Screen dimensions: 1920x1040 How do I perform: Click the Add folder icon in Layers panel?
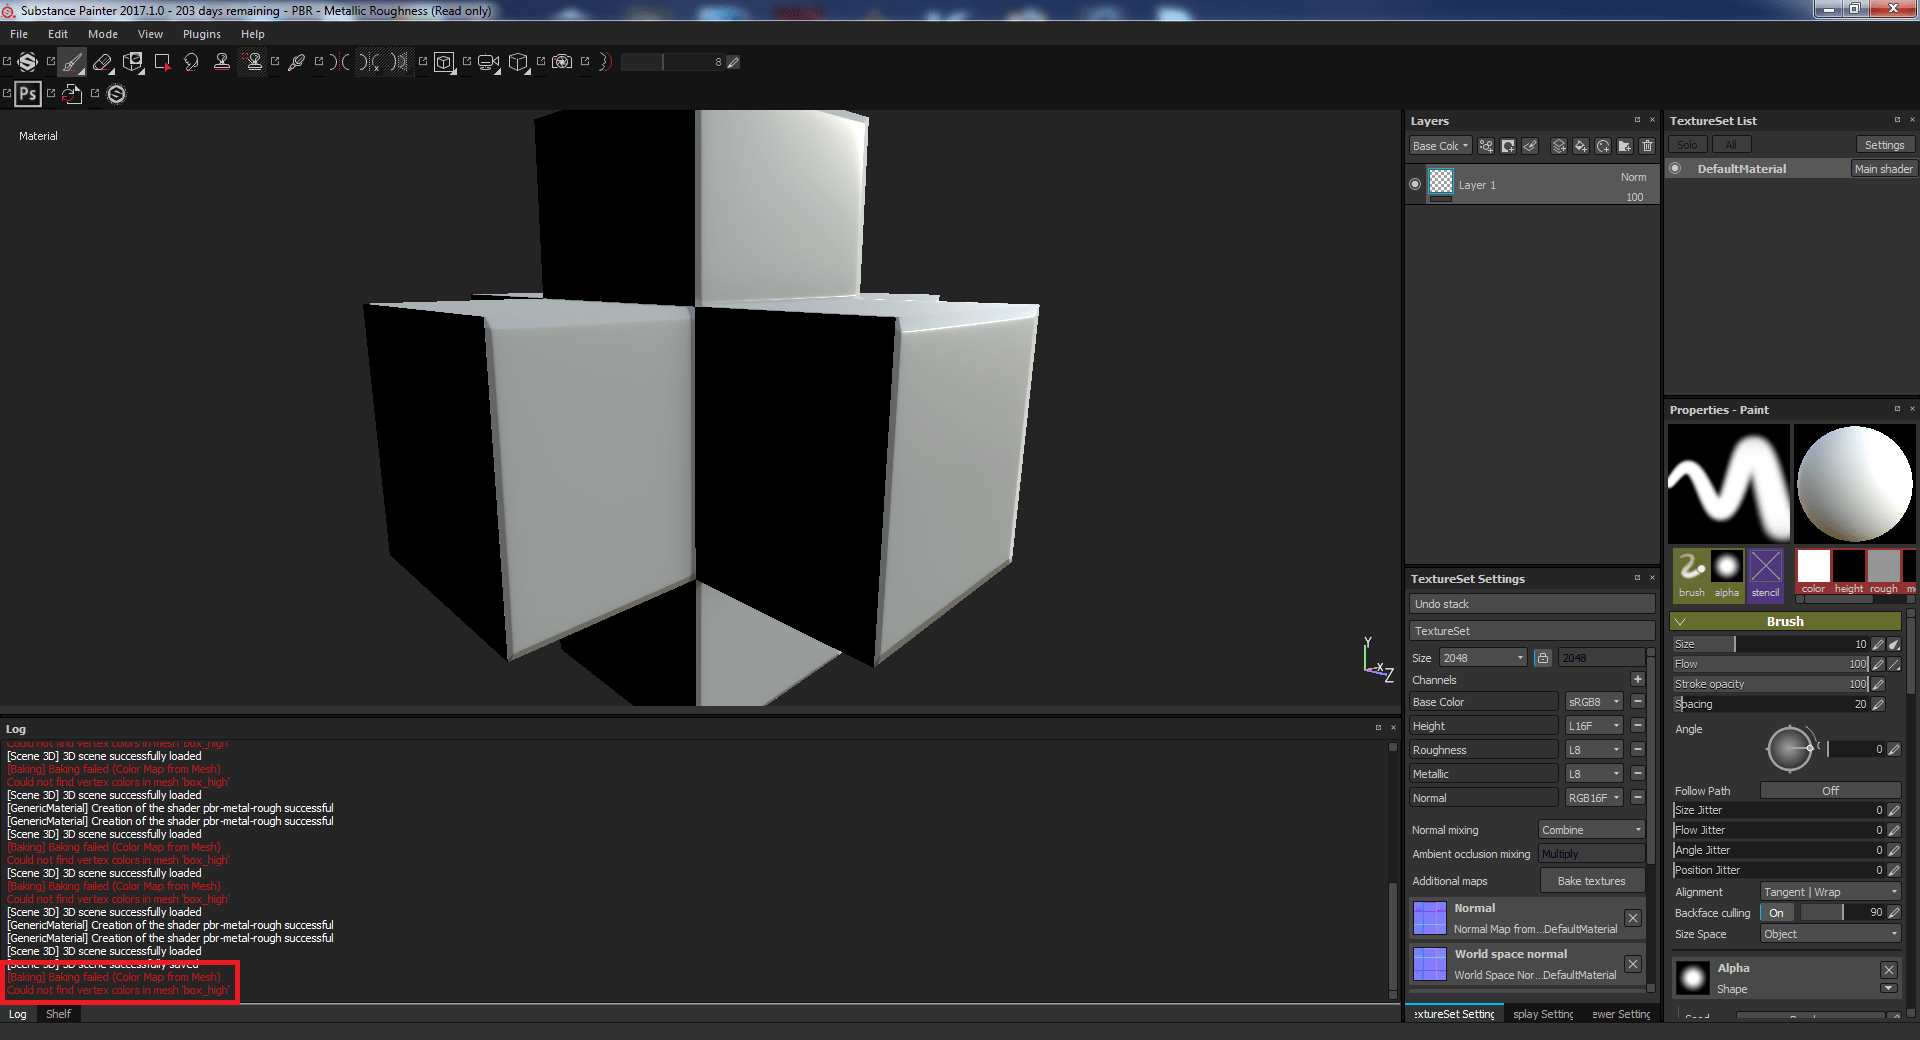click(1625, 146)
